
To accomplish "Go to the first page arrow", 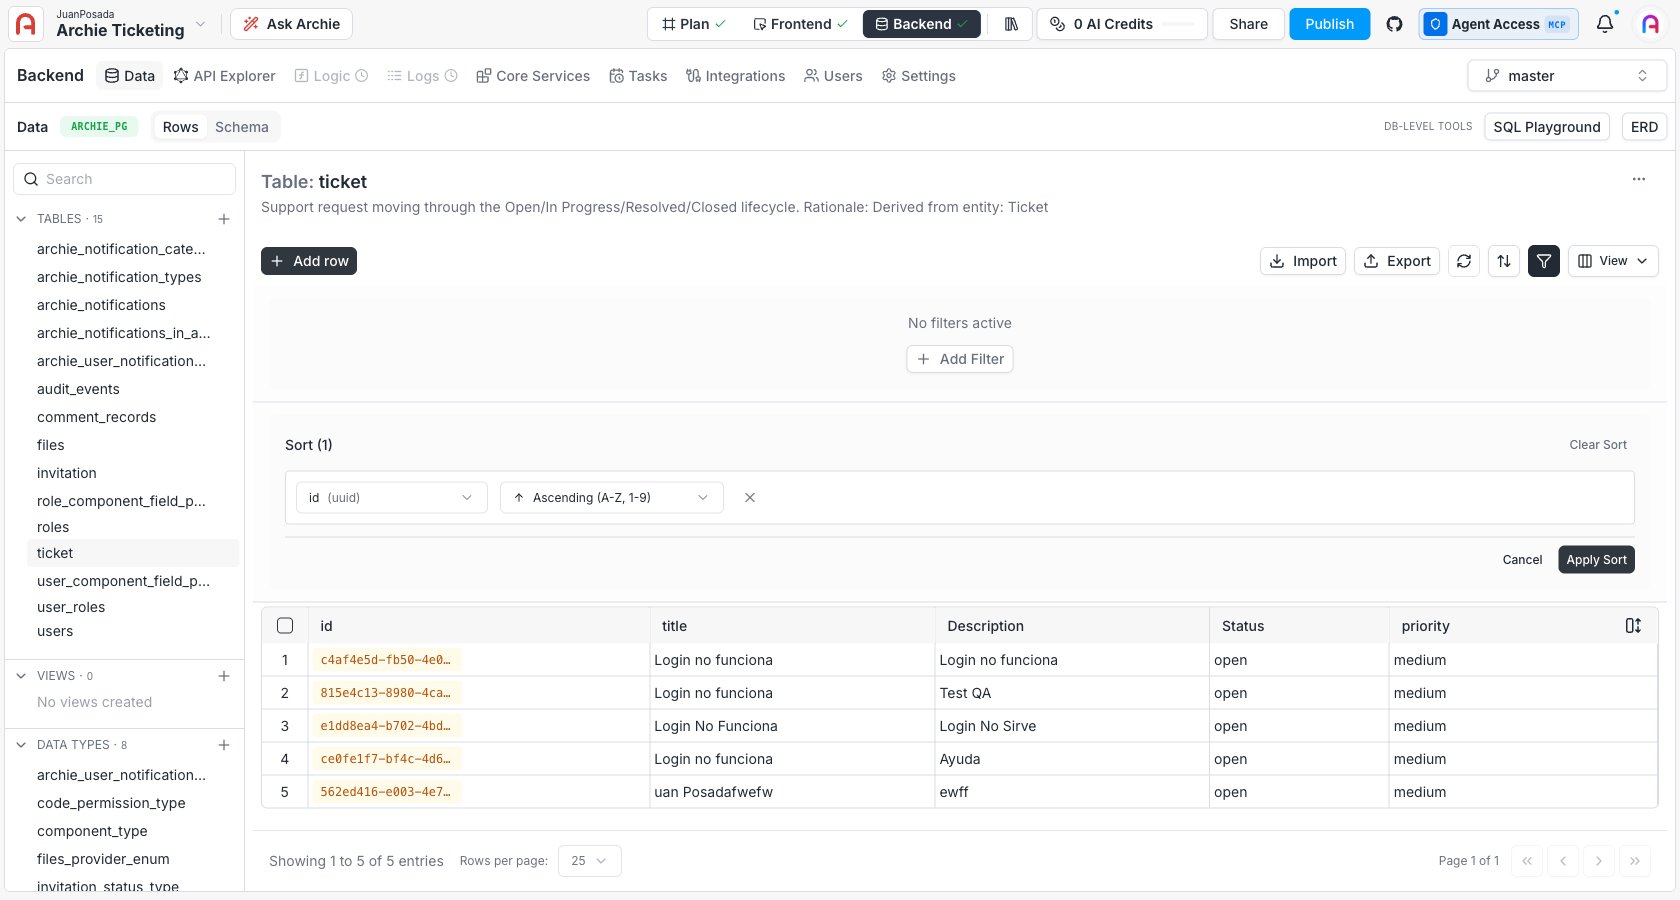I will tap(1527, 861).
